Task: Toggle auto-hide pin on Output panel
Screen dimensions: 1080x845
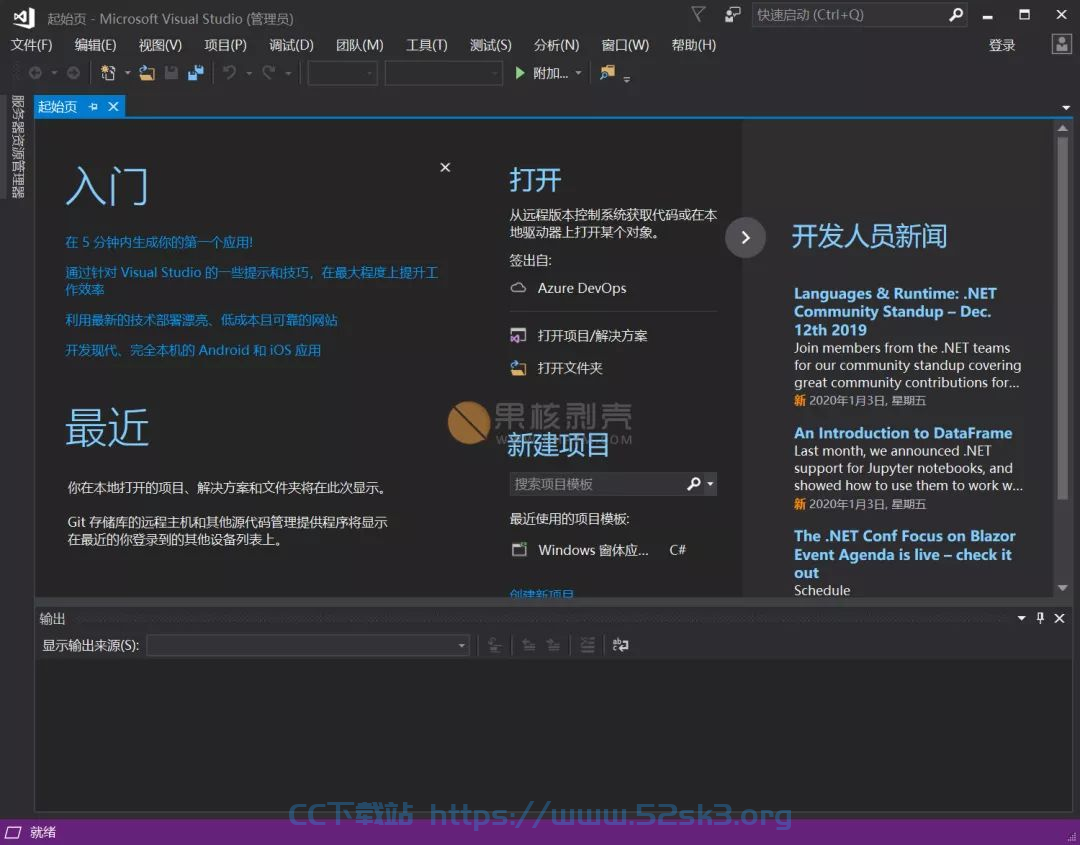Action: [1040, 618]
